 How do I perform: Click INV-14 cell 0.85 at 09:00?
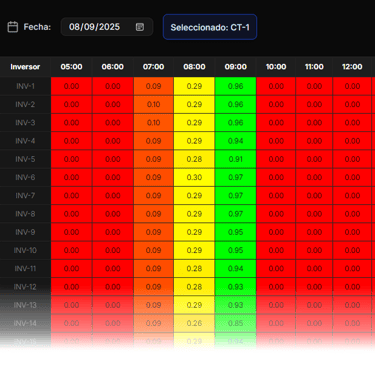(236, 323)
